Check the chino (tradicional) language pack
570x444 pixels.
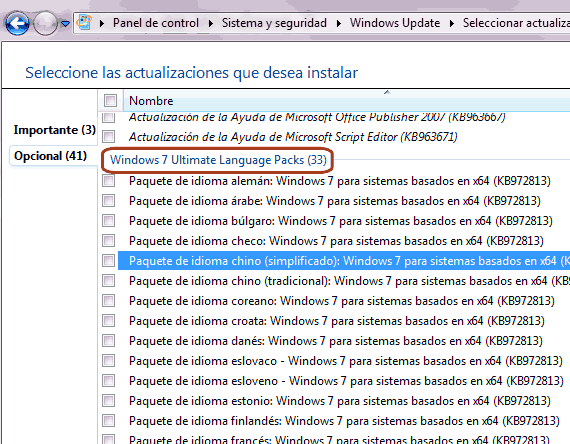109,281
